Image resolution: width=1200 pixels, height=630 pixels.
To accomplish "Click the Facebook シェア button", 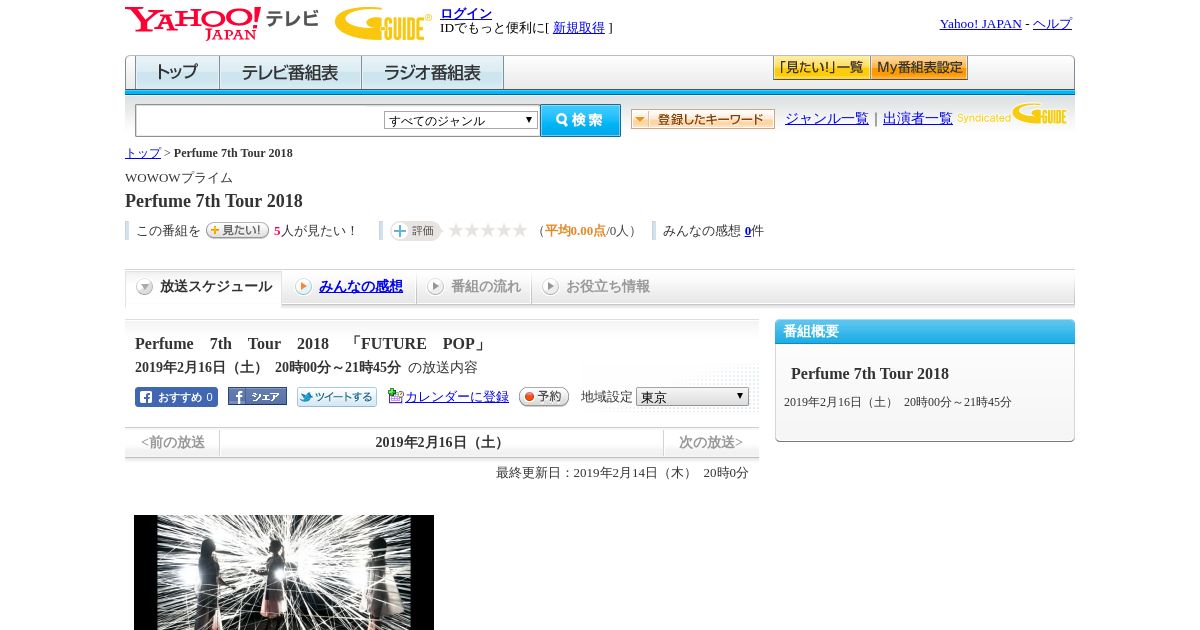I will pyautogui.click(x=257, y=396).
